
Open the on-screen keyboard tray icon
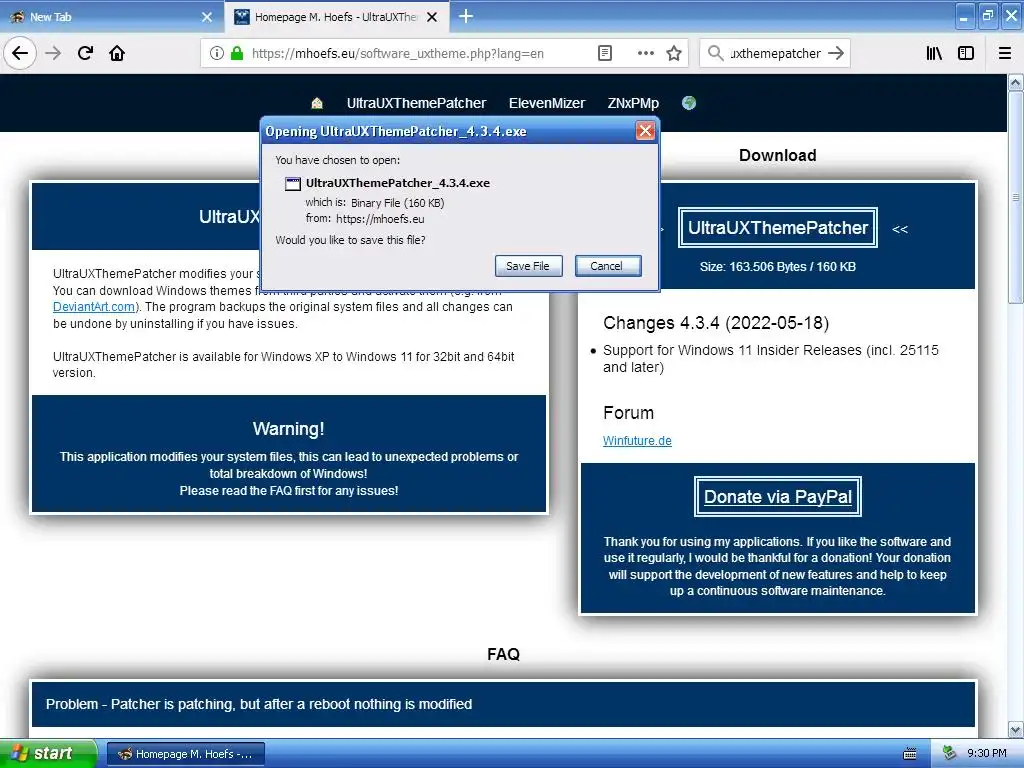(910, 754)
